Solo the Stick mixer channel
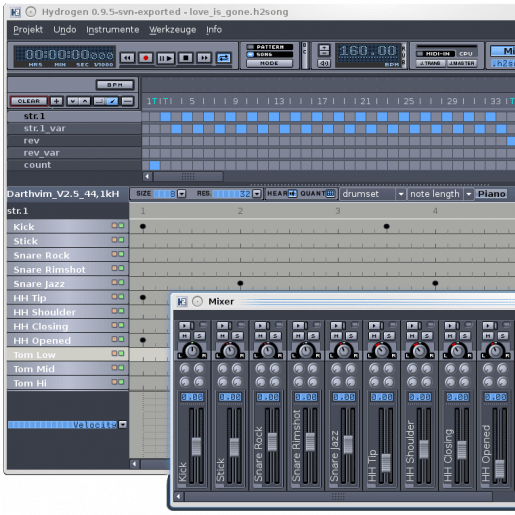Viewport: 515px width, 515px height. point(237,336)
